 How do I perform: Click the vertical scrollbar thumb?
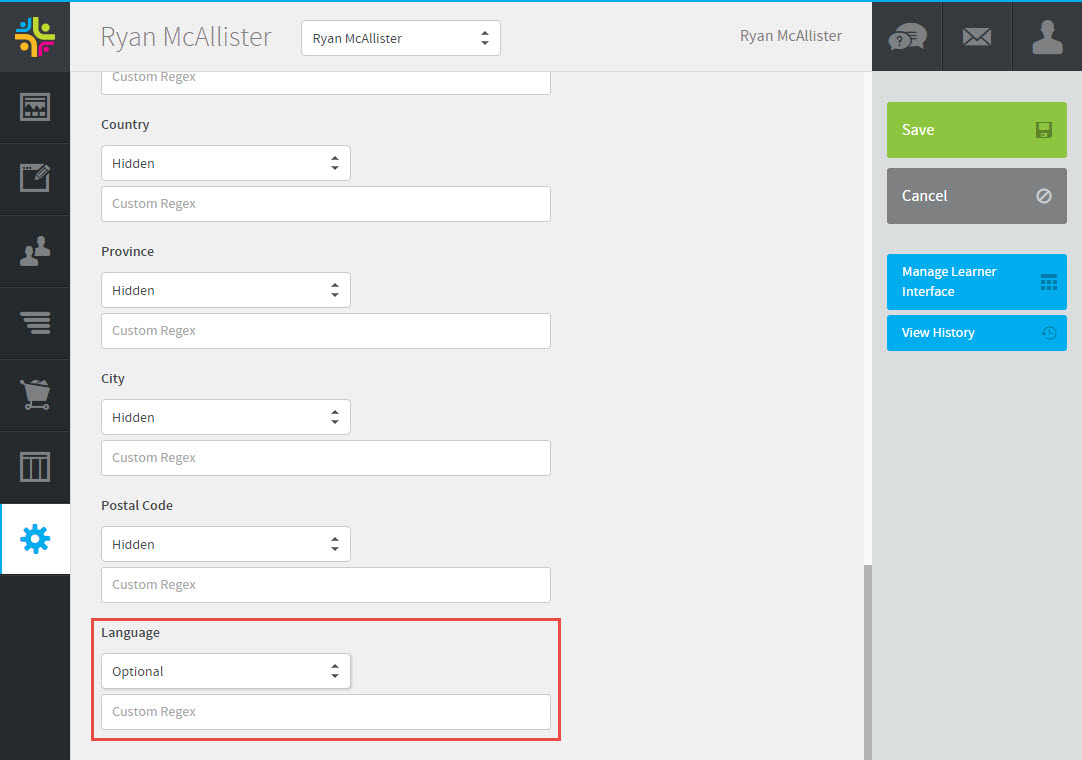coord(867,662)
